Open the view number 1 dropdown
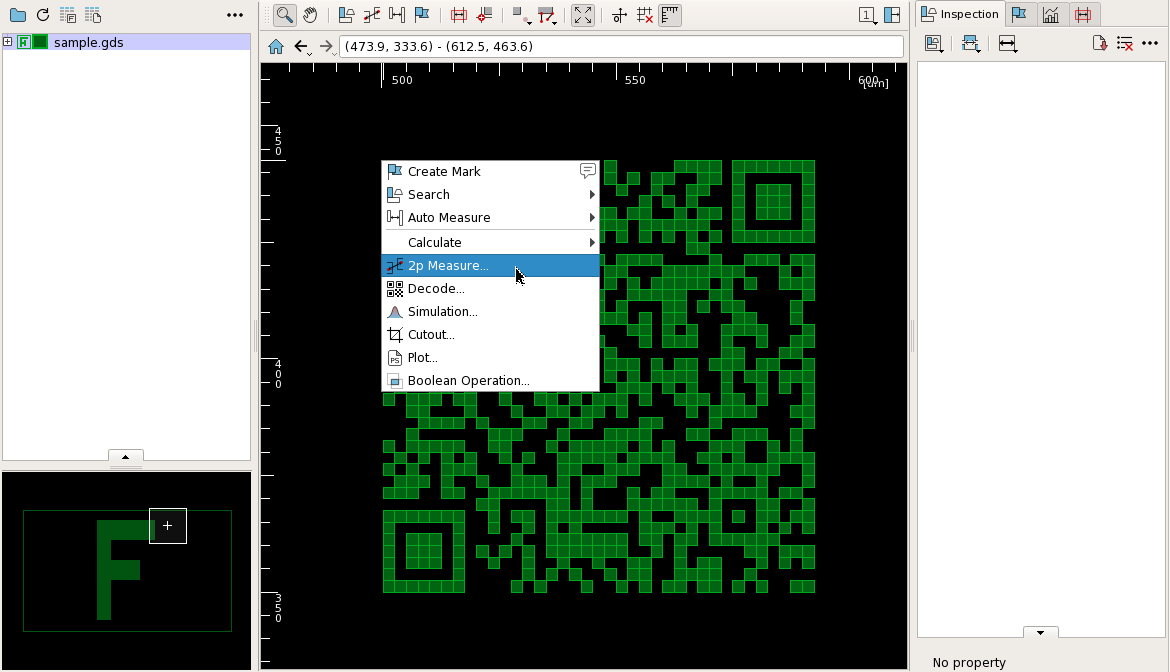The width and height of the screenshot is (1170, 672). click(x=867, y=15)
